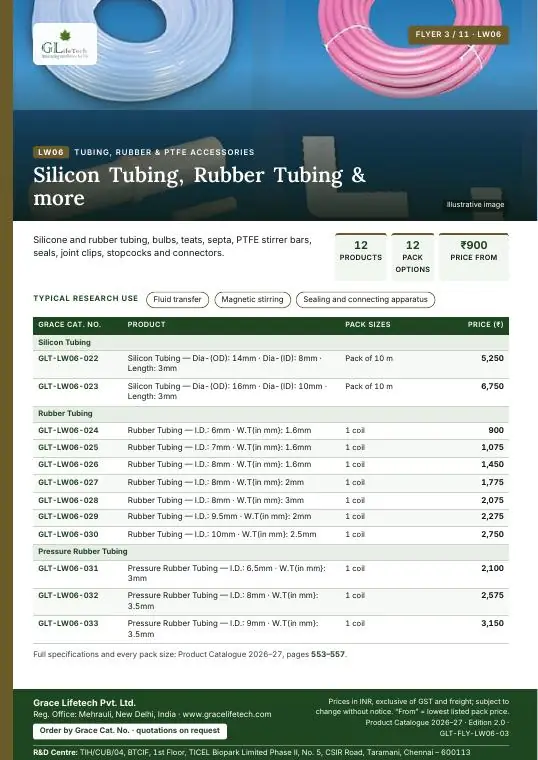Click the price 2,575
538x760 pixels.
[x=492, y=595]
